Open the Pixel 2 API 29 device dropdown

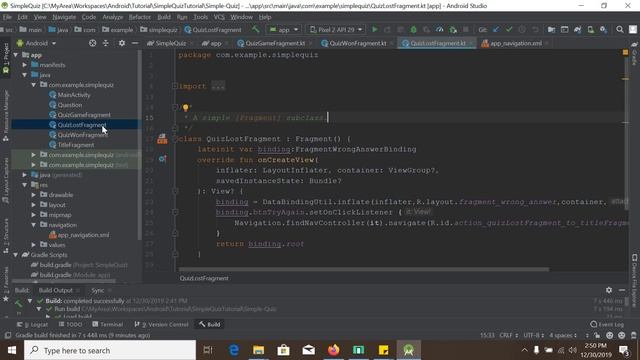(336, 29)
